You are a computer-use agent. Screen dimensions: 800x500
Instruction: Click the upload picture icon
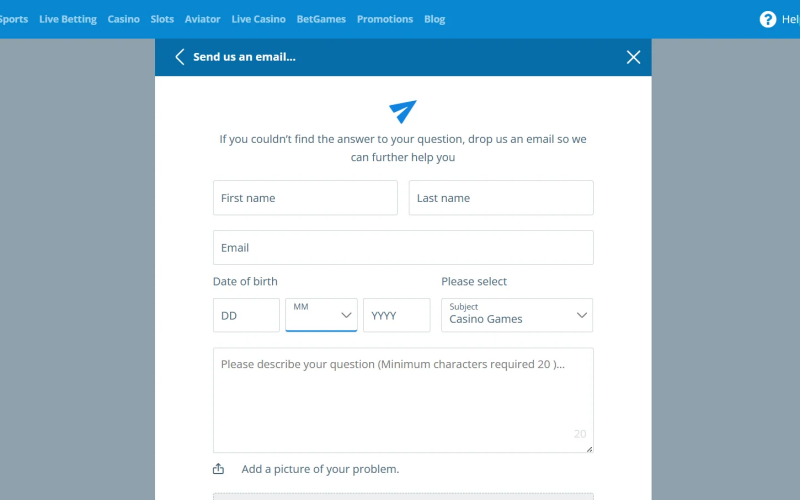pos(219,469)
